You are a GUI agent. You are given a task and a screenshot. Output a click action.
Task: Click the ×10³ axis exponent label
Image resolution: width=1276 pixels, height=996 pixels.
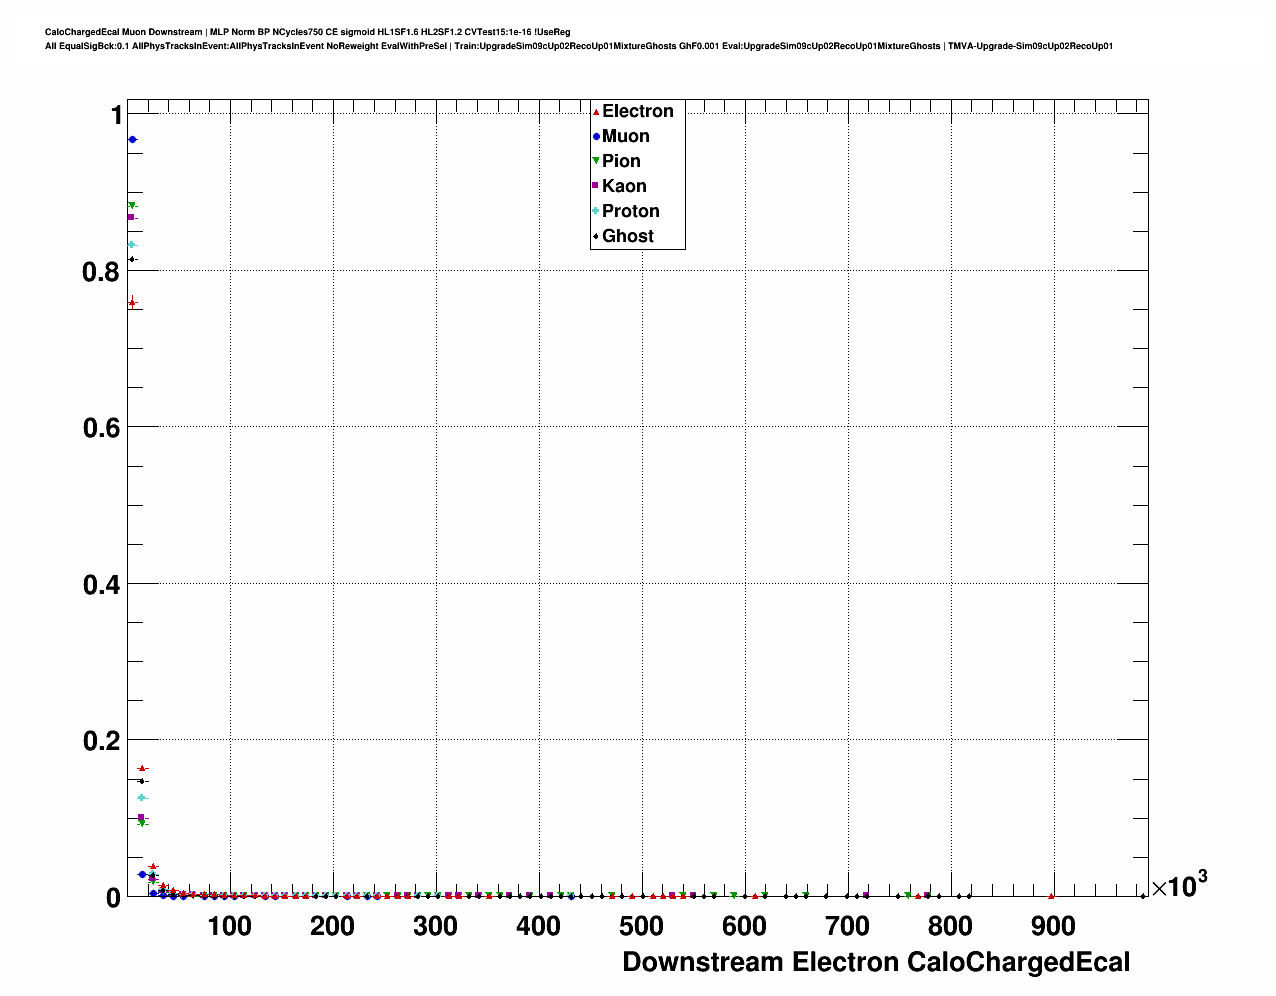point(1179,884)
